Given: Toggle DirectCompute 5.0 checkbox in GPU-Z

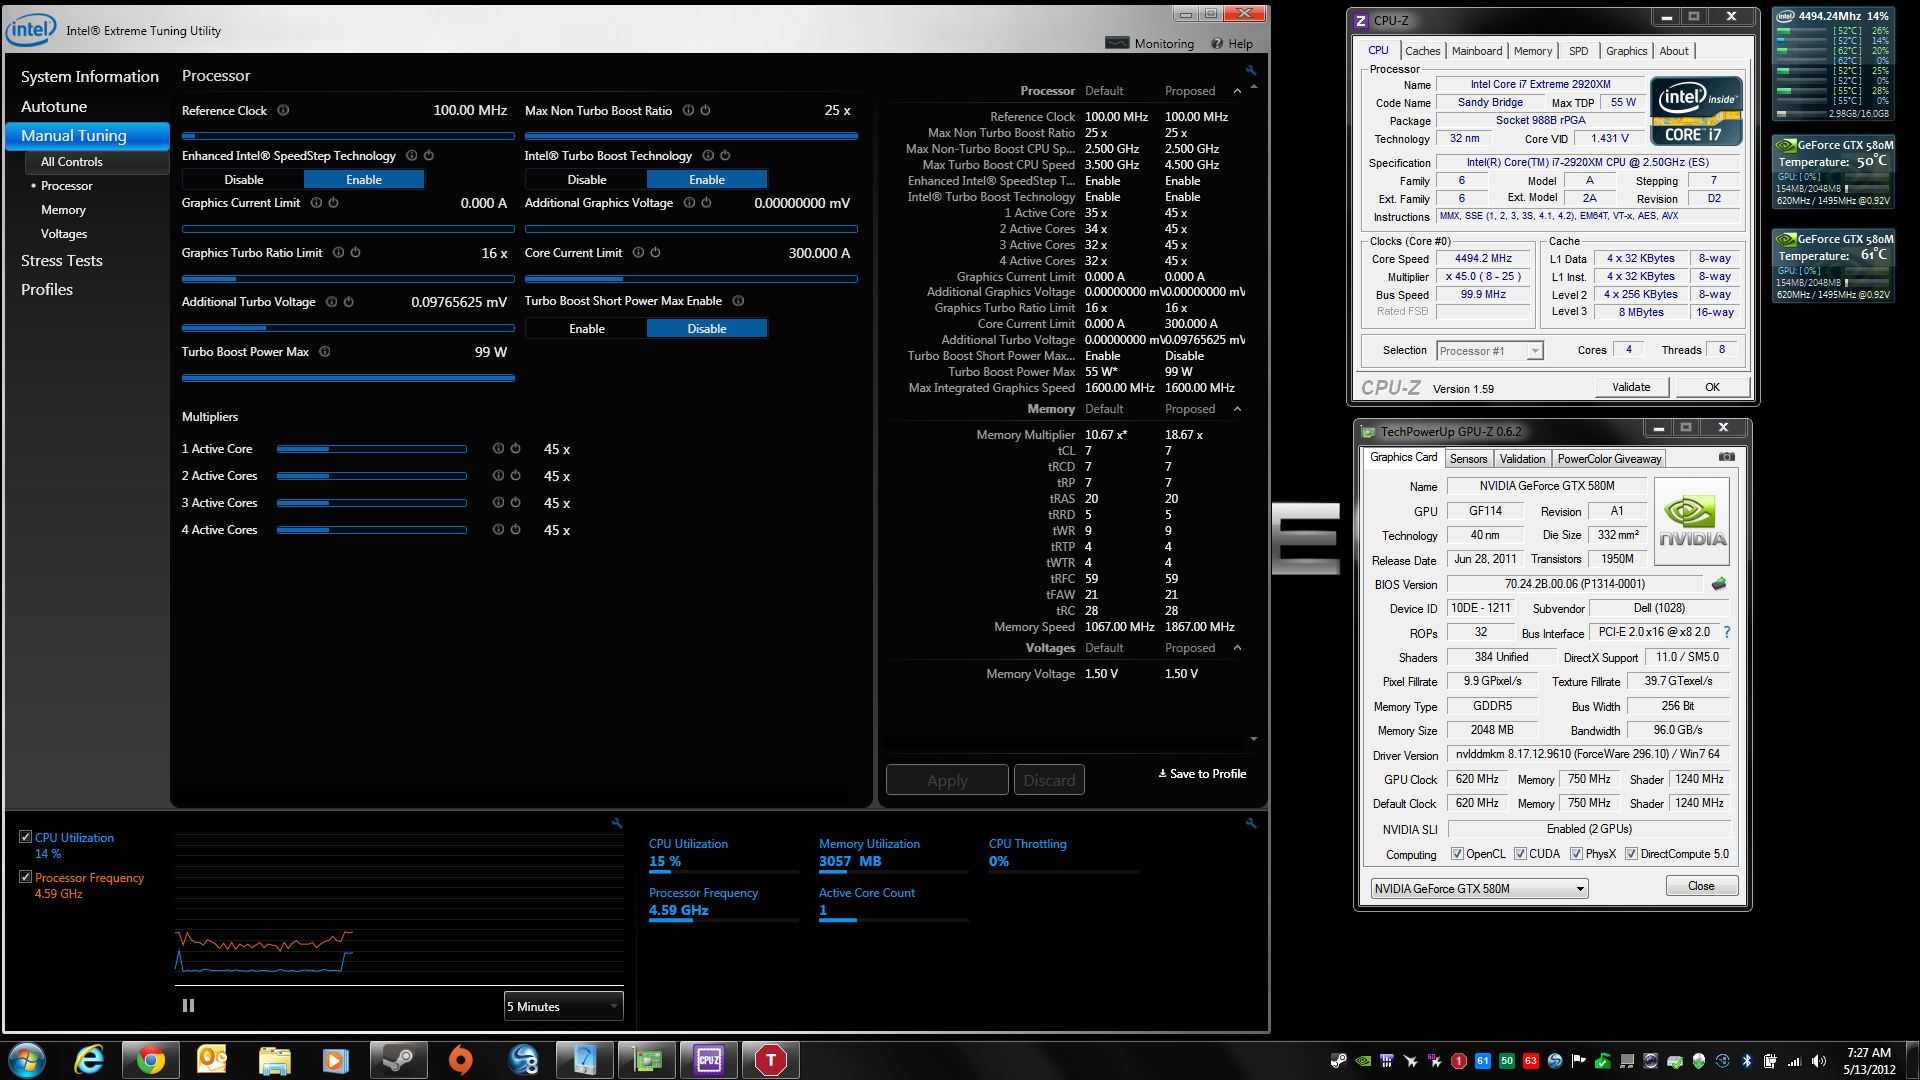Looking at the screenshot, I should click(1631, 854).
